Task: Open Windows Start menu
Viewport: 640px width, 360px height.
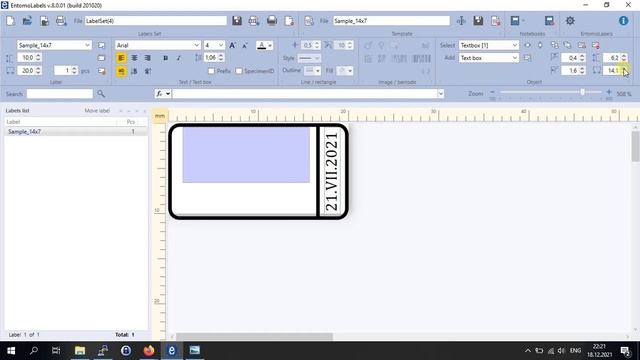Action: [11, 351]
